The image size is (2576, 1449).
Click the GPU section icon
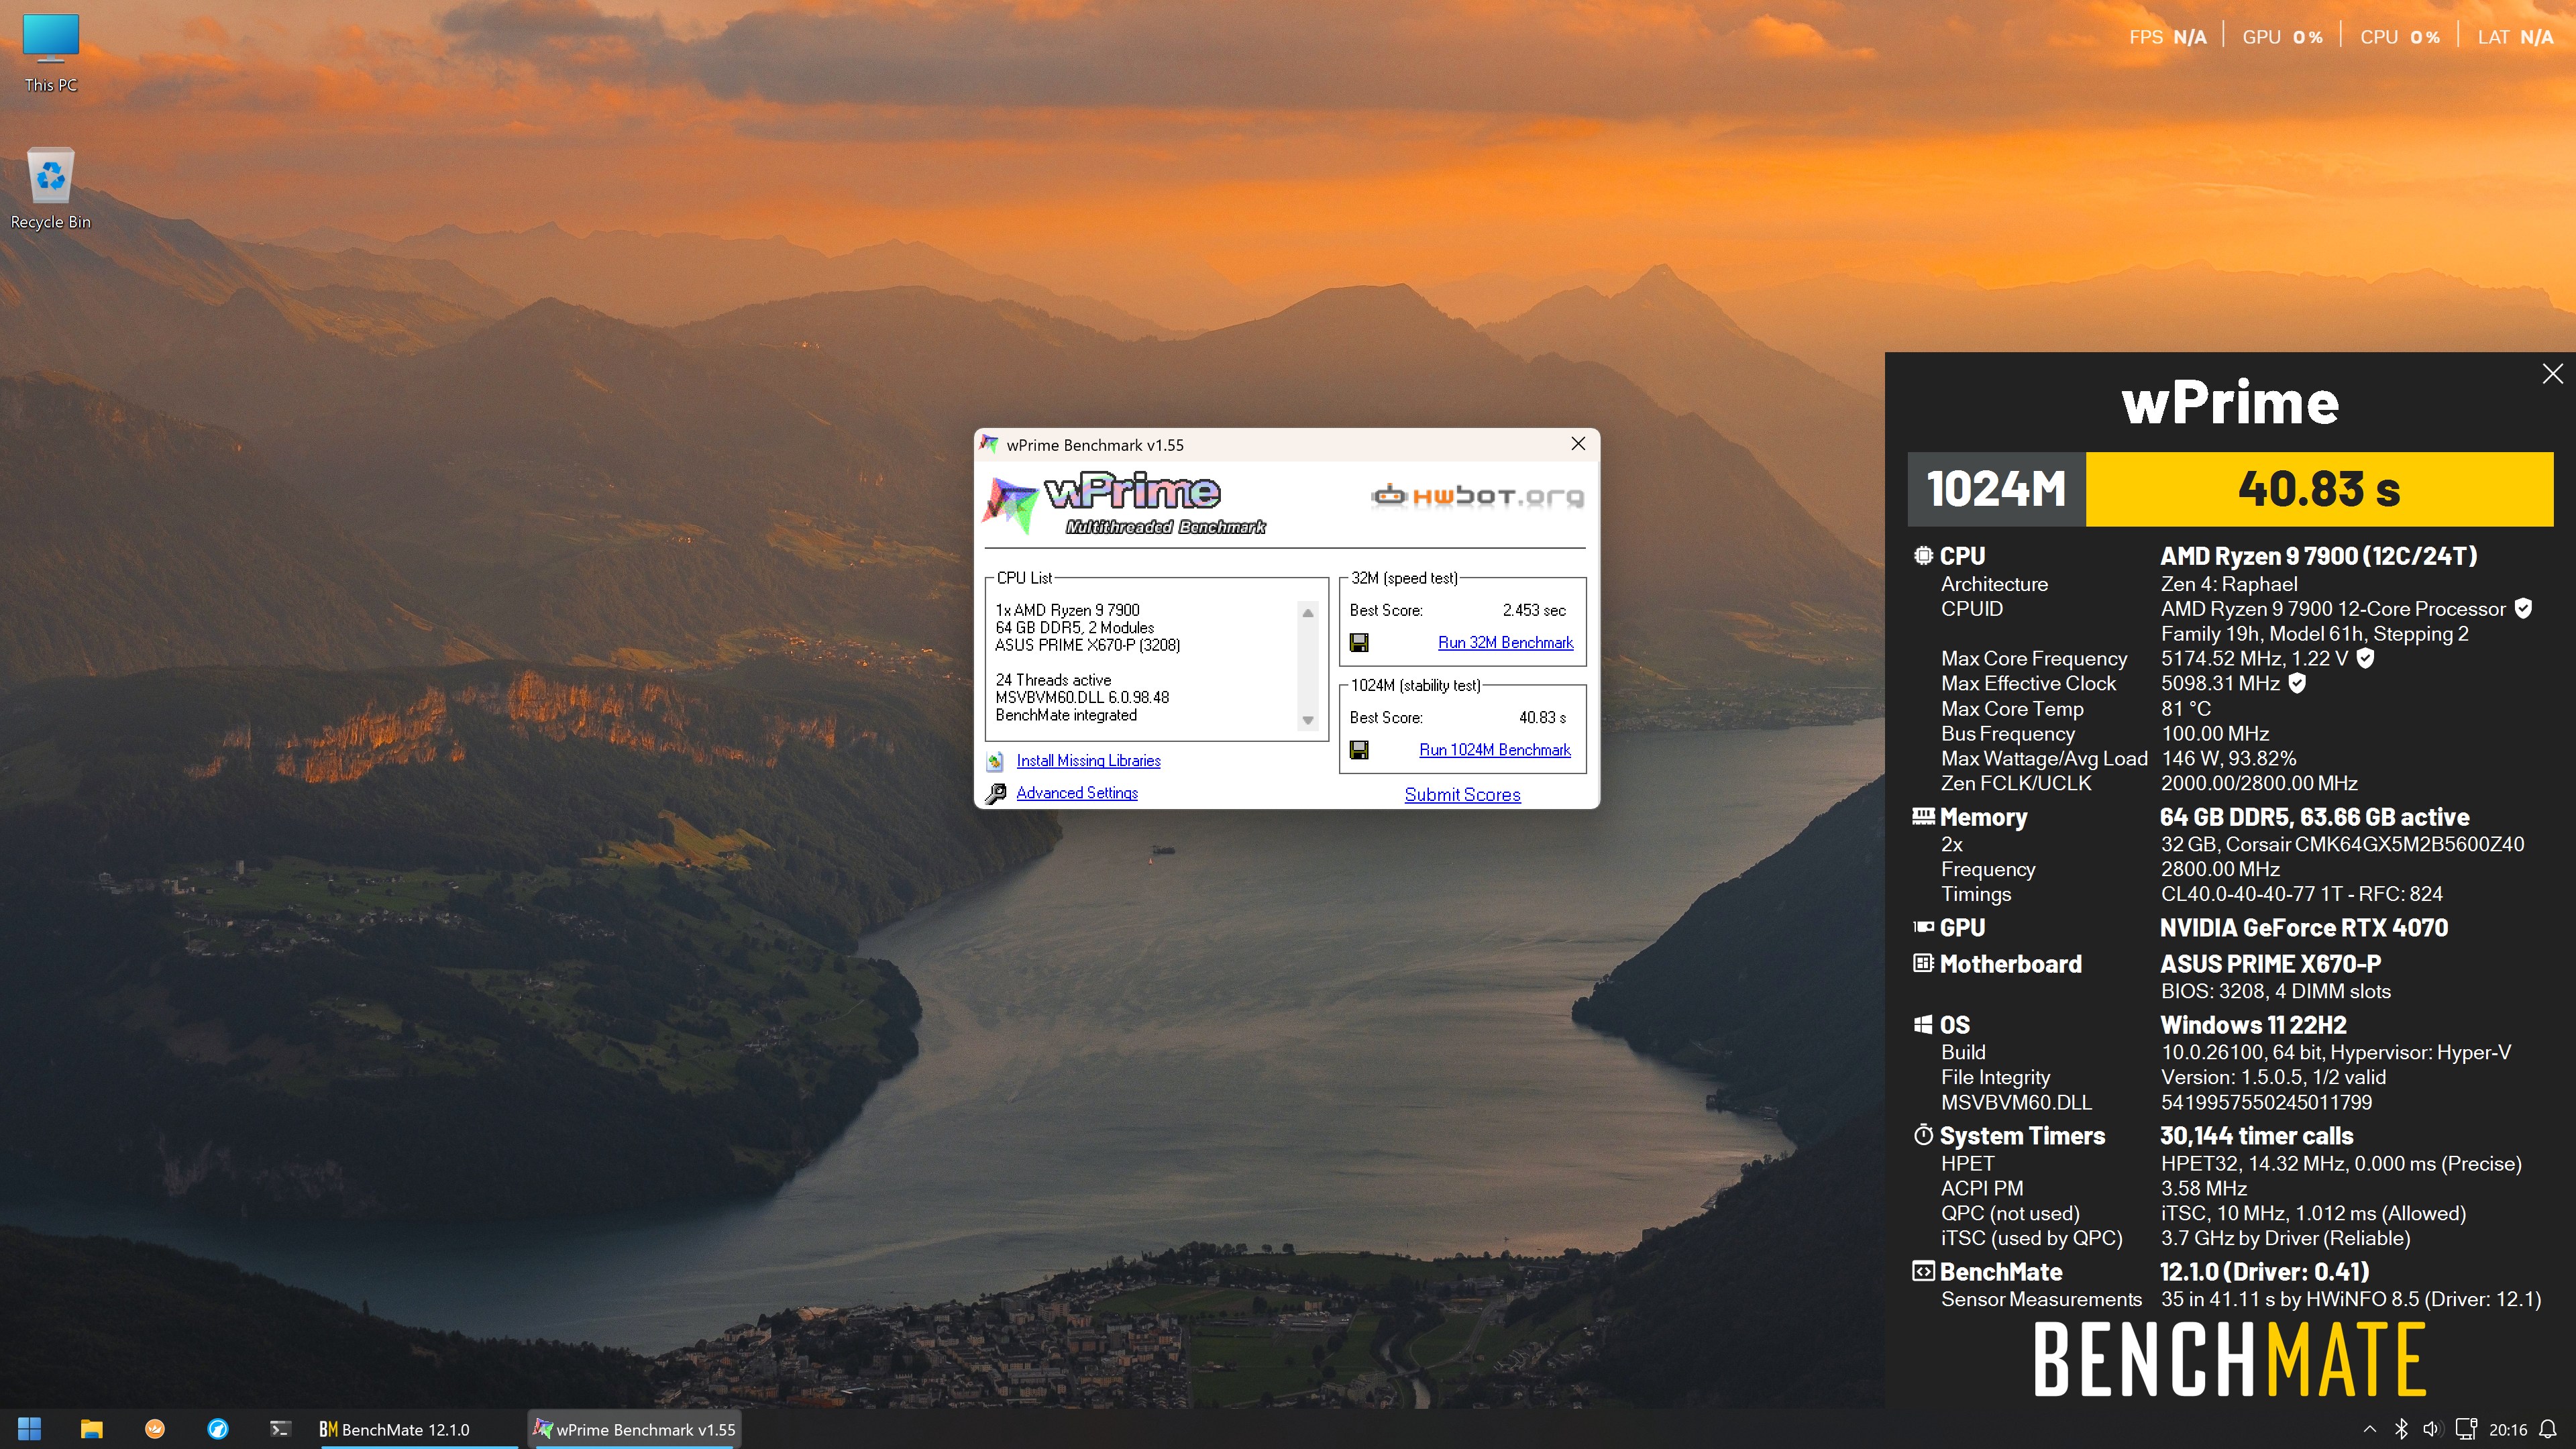[x=1923, y=927]
